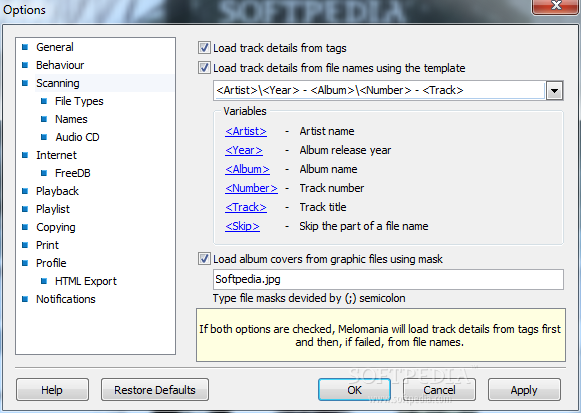Click the blue bullet icon beside File Types
Screen dimensions: 581x413
click(44, 101)
